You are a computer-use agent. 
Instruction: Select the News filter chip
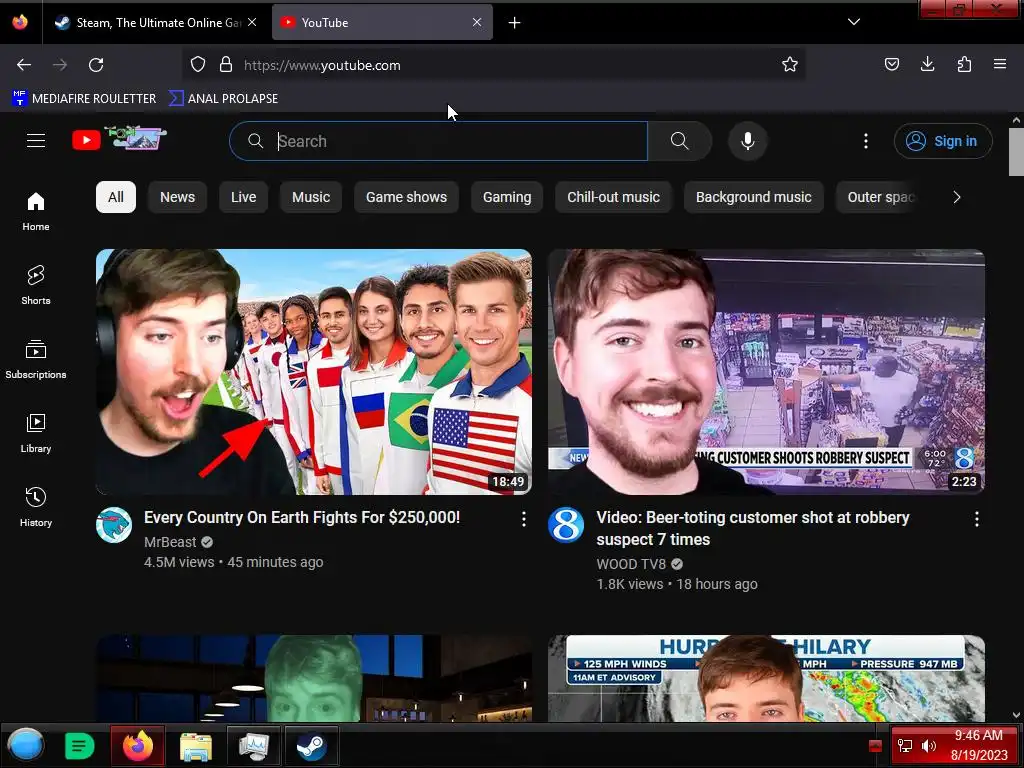tap(178, 197)
